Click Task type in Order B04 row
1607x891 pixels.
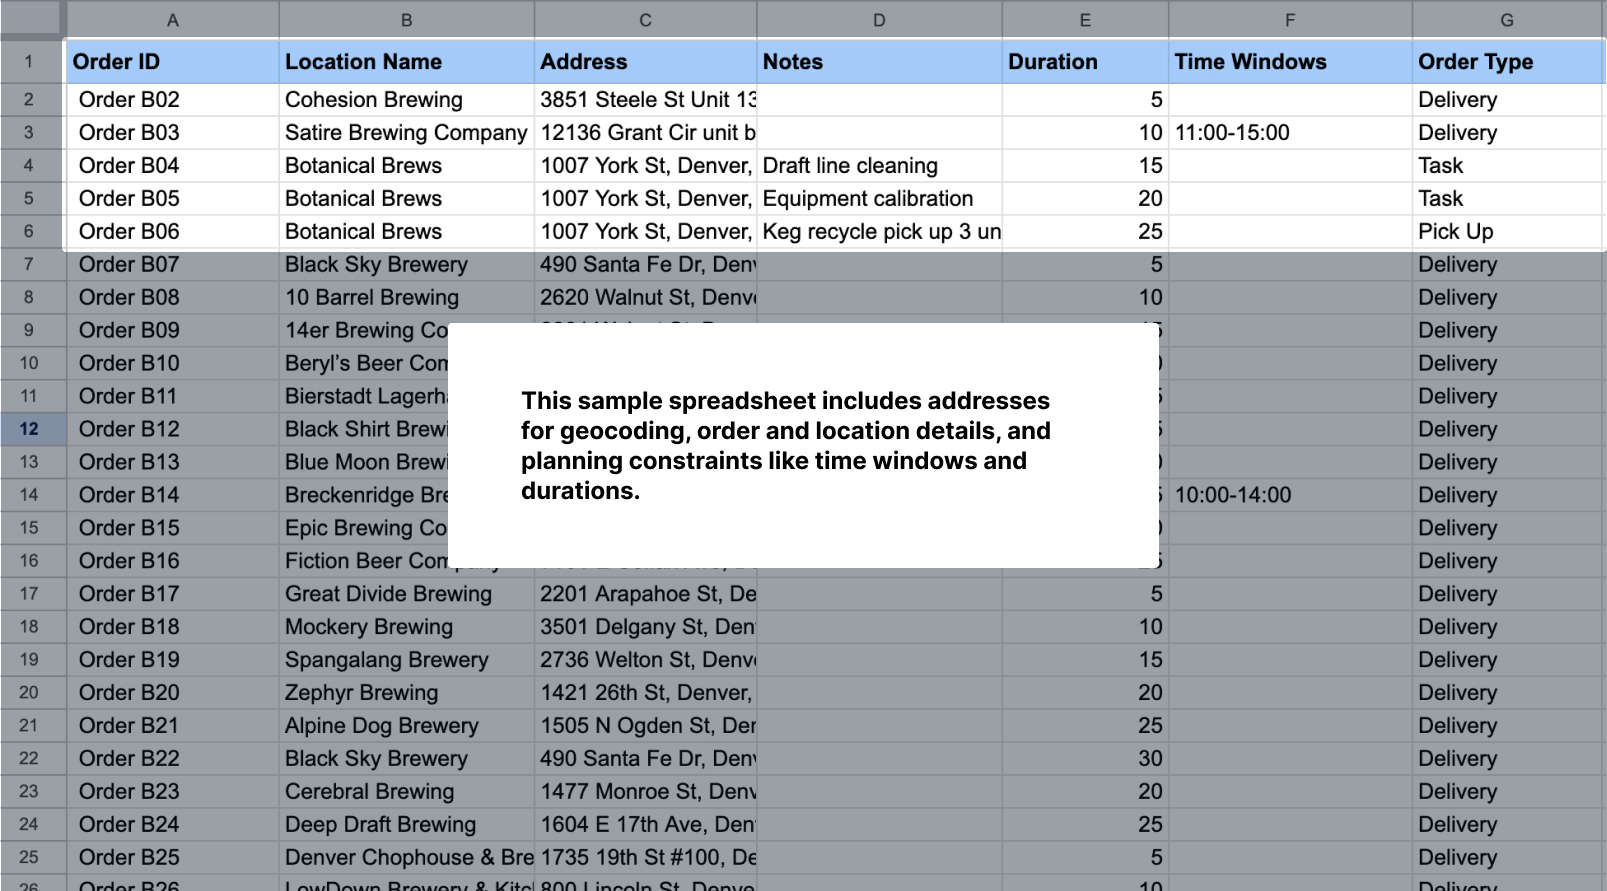tap(1509, 165)
